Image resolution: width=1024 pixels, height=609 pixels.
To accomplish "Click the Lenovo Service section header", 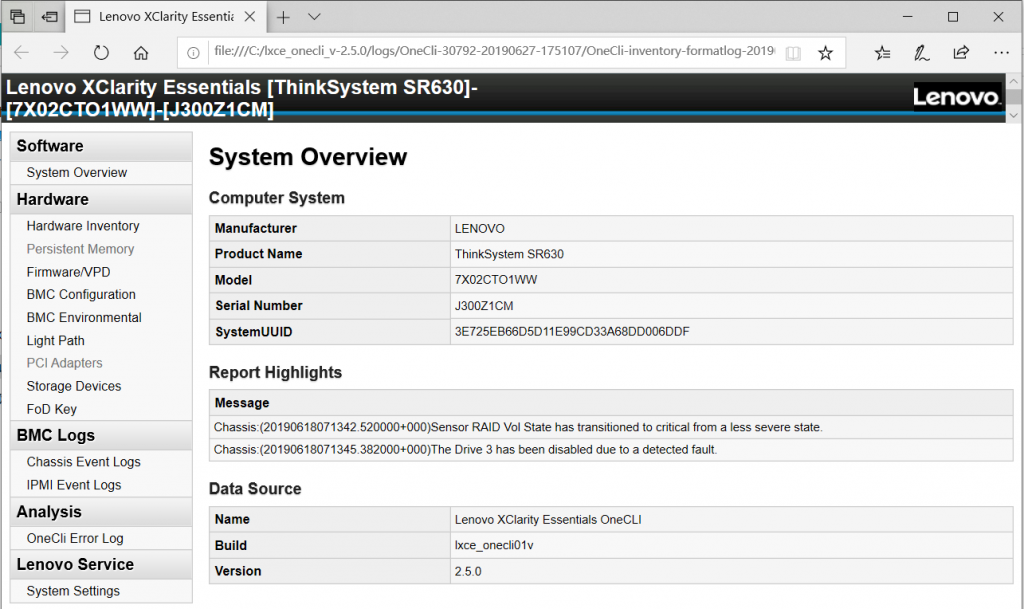I will (101, 565).
